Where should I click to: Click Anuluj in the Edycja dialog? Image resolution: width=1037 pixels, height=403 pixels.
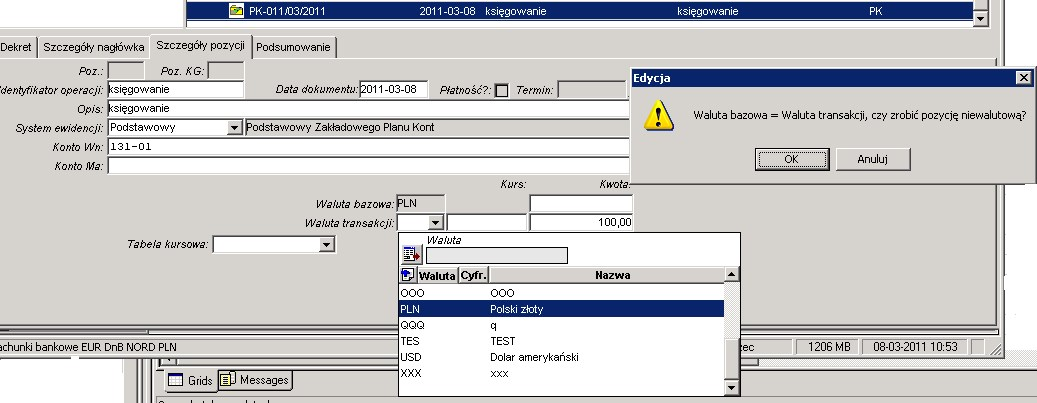(x=873, y=159)
